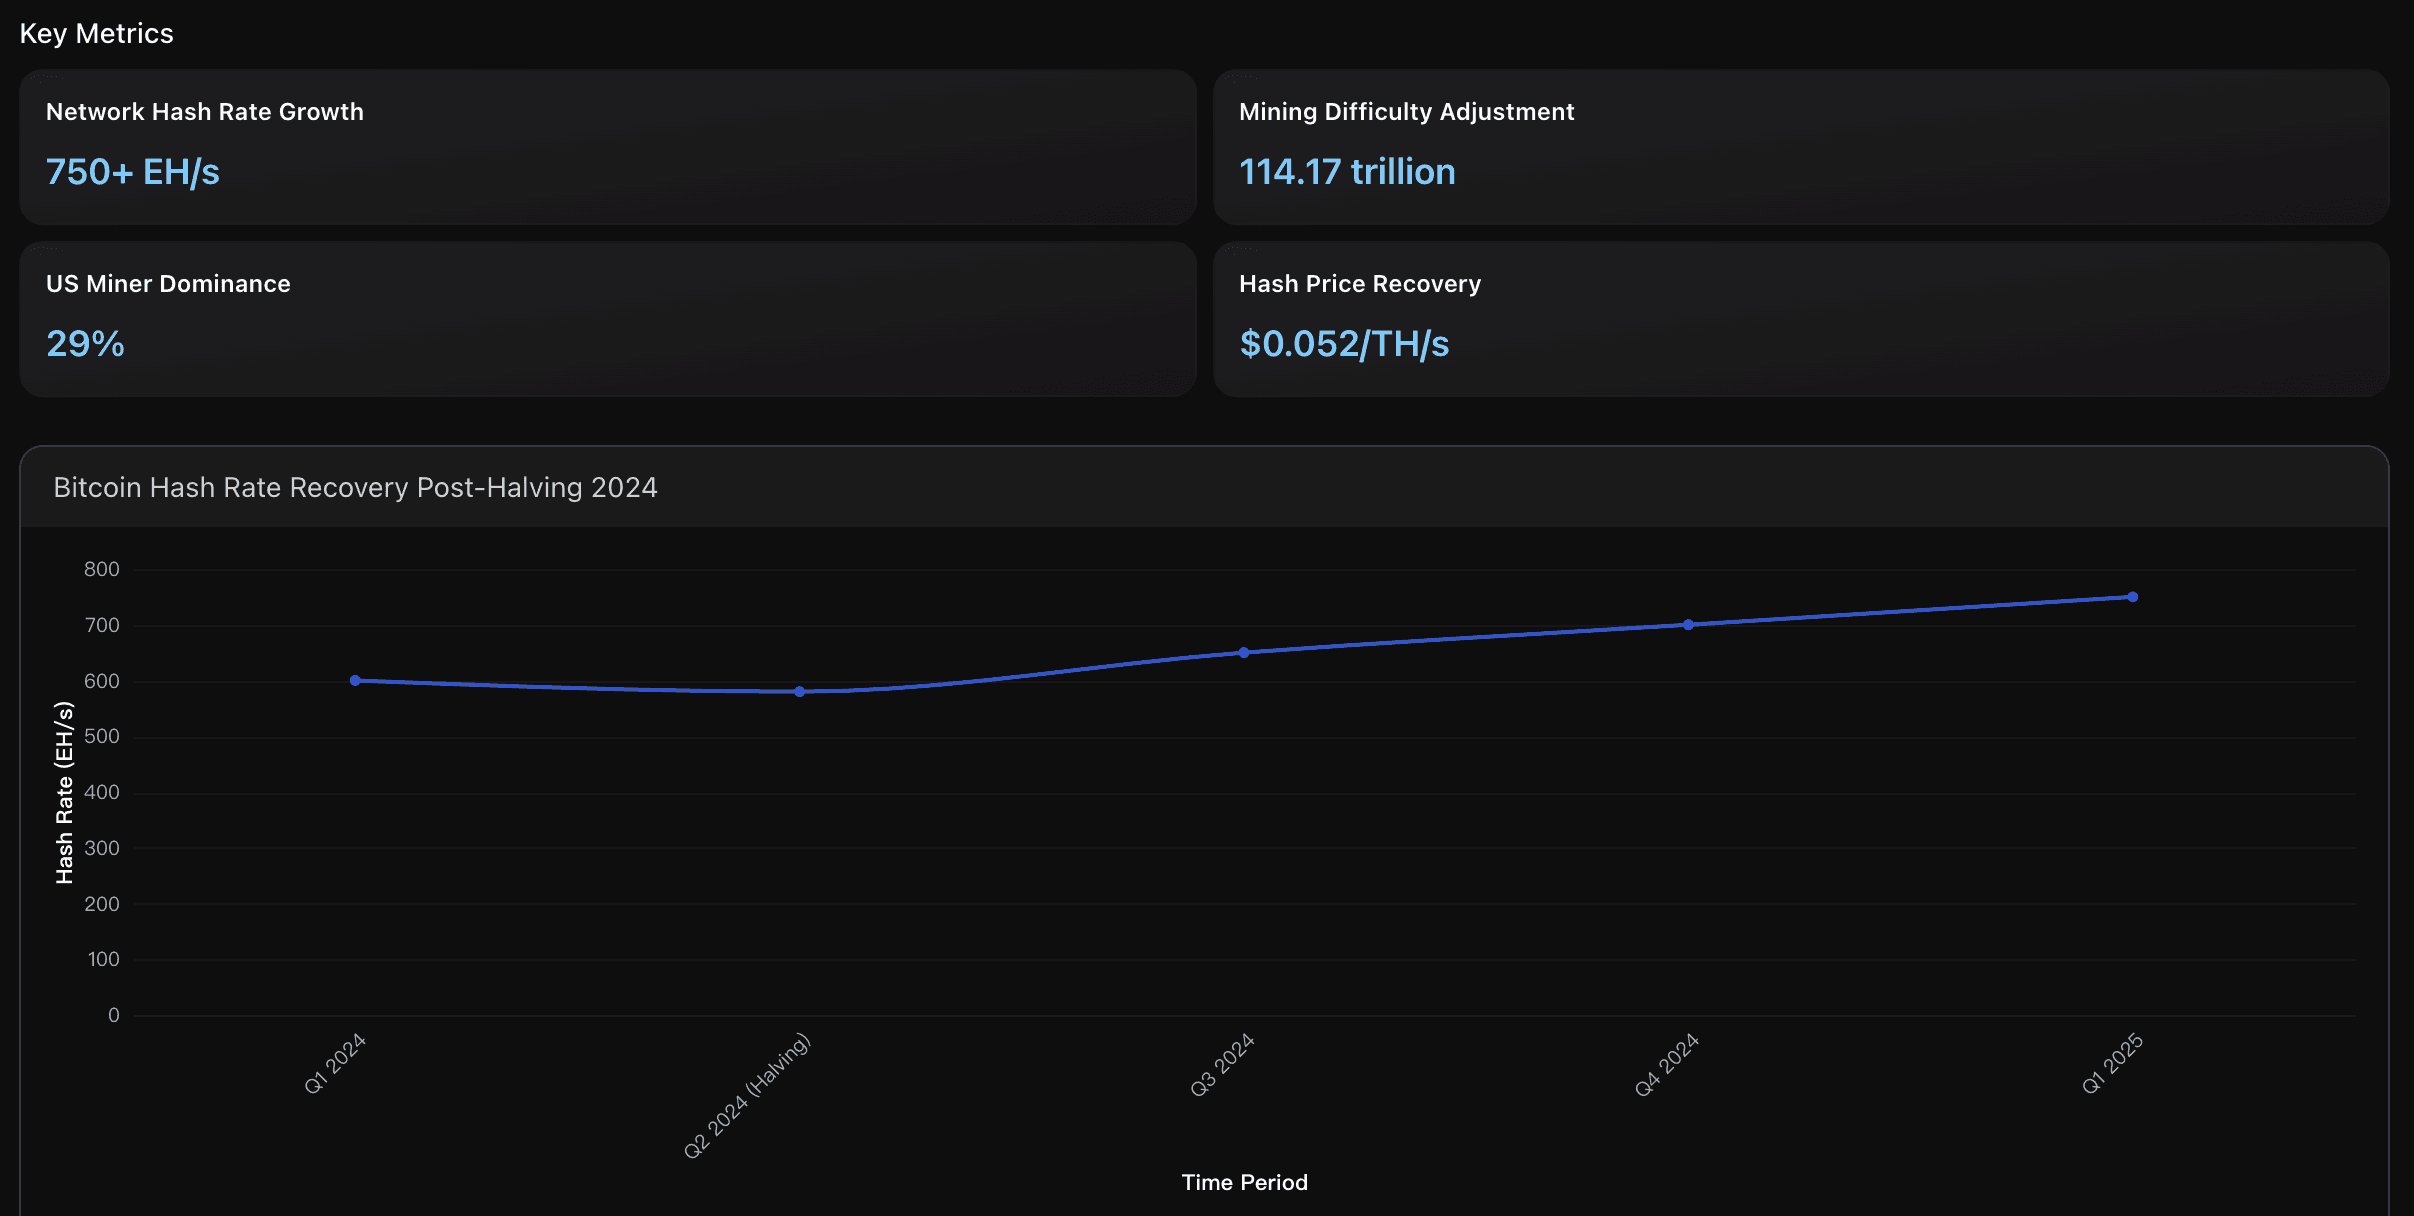This screenshot has width=2414, height=1216.
Task: Click the Q4 2024 axis label
Action: point(1667,1065)
